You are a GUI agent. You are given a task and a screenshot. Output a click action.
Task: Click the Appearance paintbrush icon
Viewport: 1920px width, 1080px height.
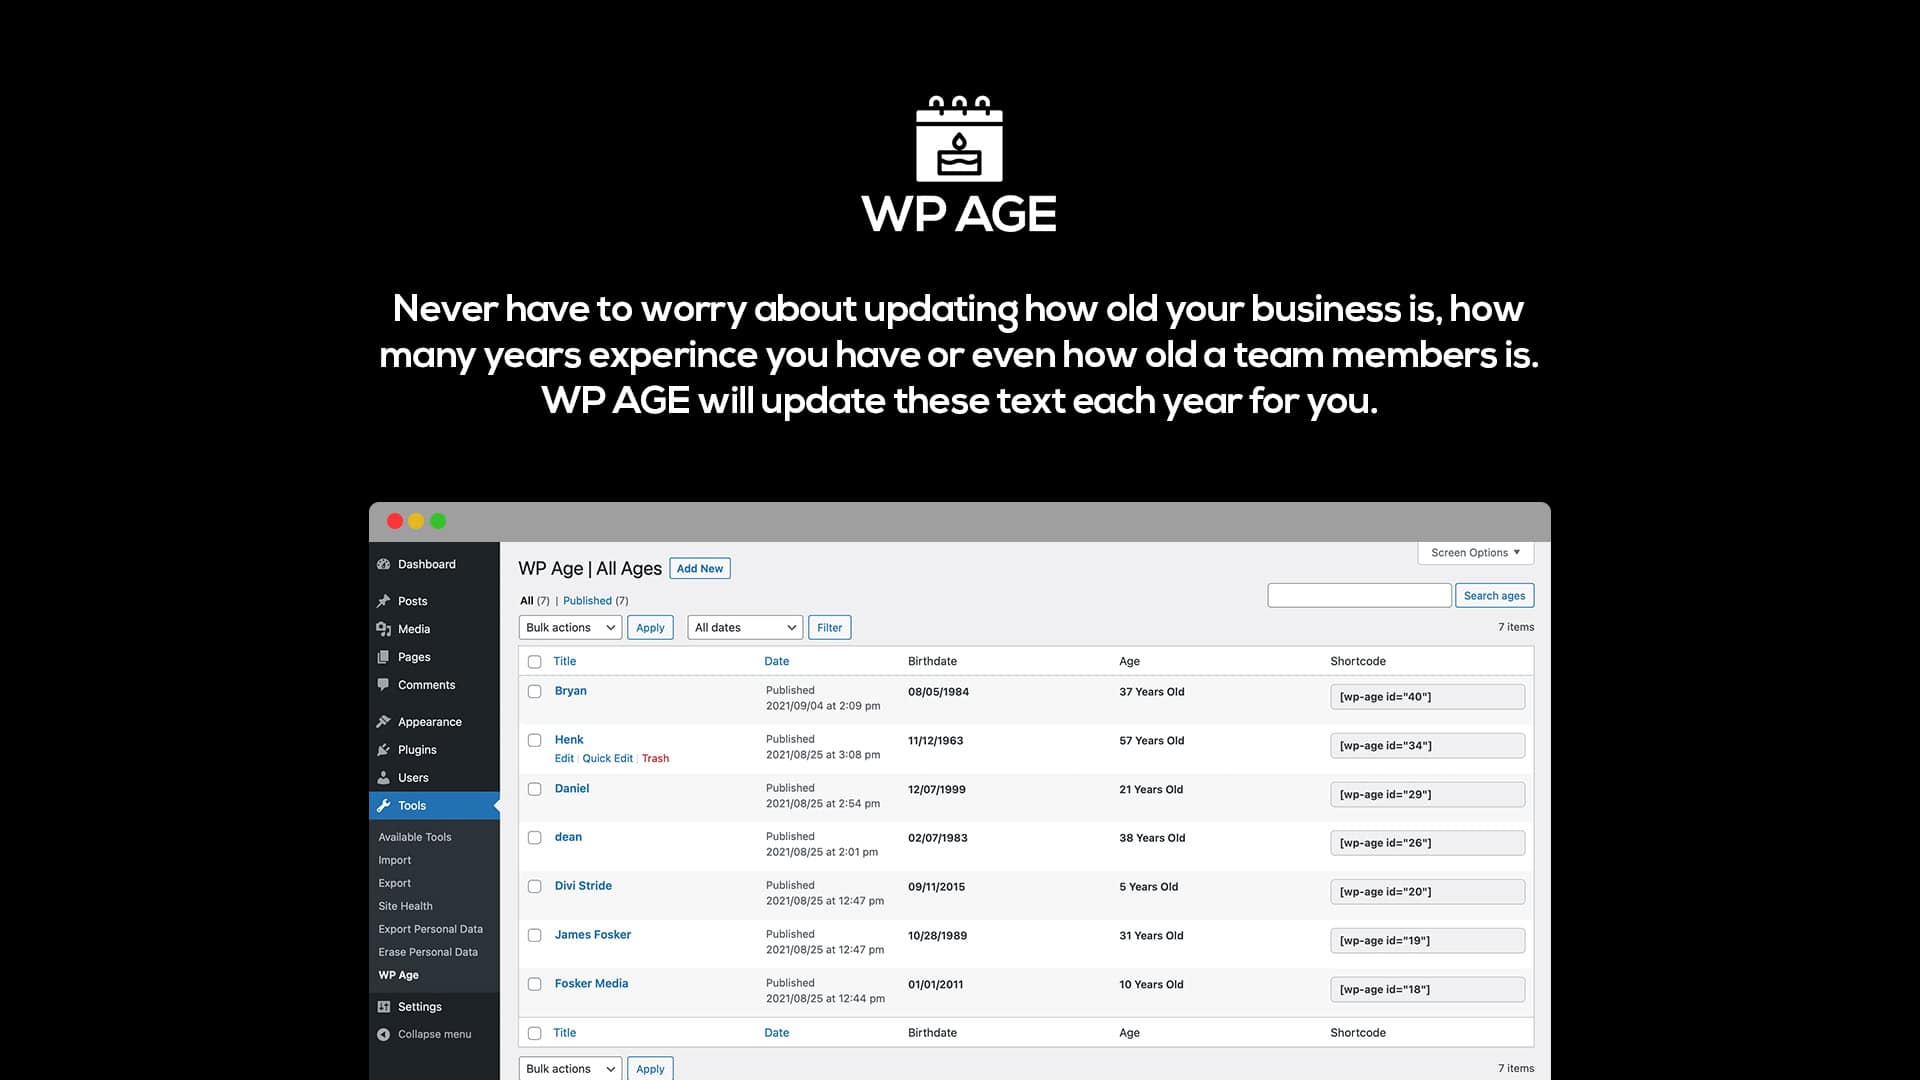[x=383, y=722]
